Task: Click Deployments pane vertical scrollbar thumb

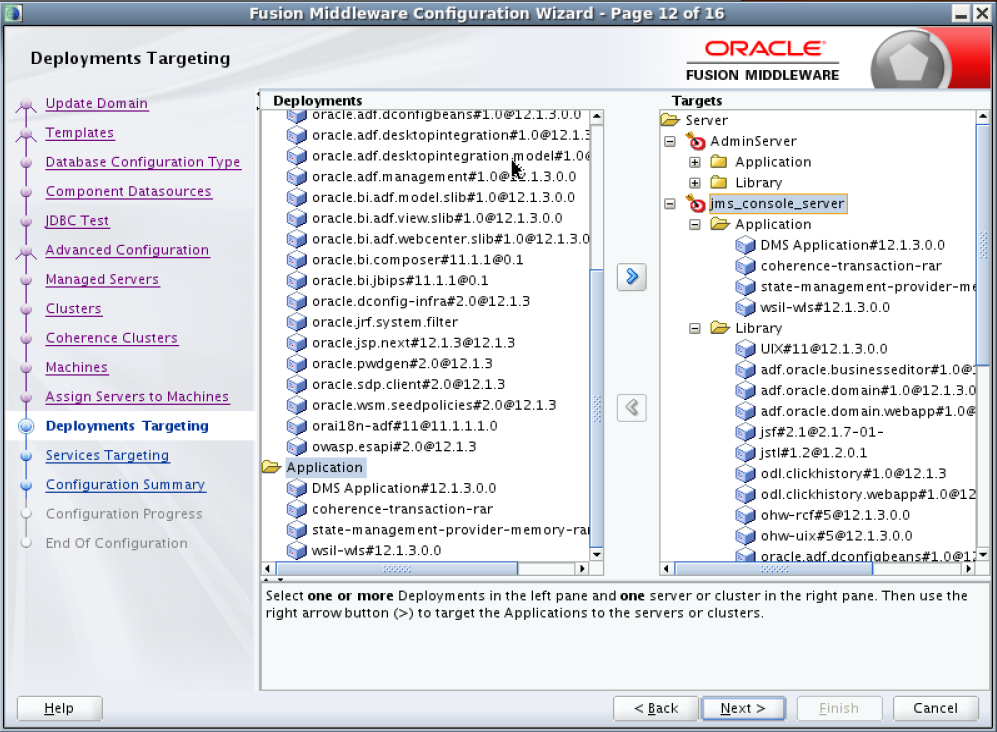Action: (x=596, y=408)
